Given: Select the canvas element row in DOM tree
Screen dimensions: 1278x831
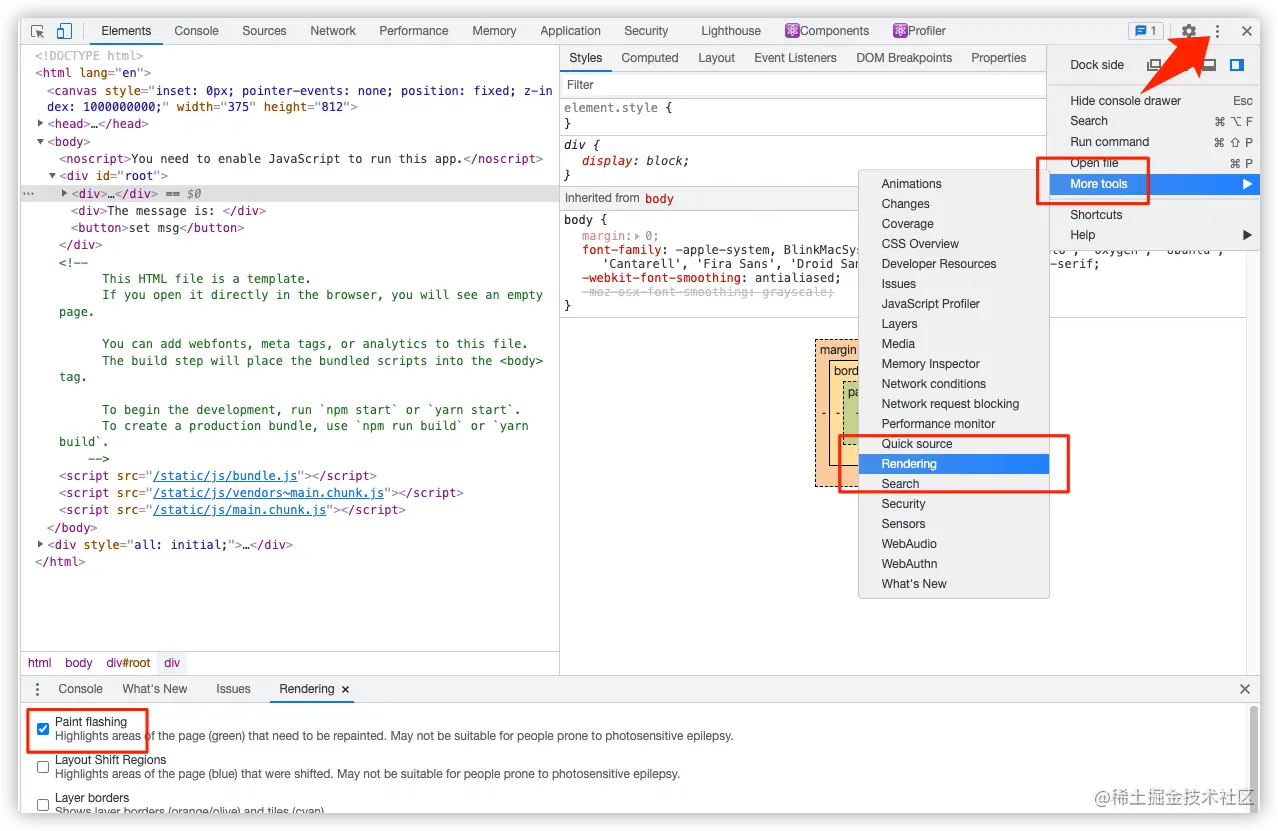Looking at the screenshot, I should tap(300, 99).
